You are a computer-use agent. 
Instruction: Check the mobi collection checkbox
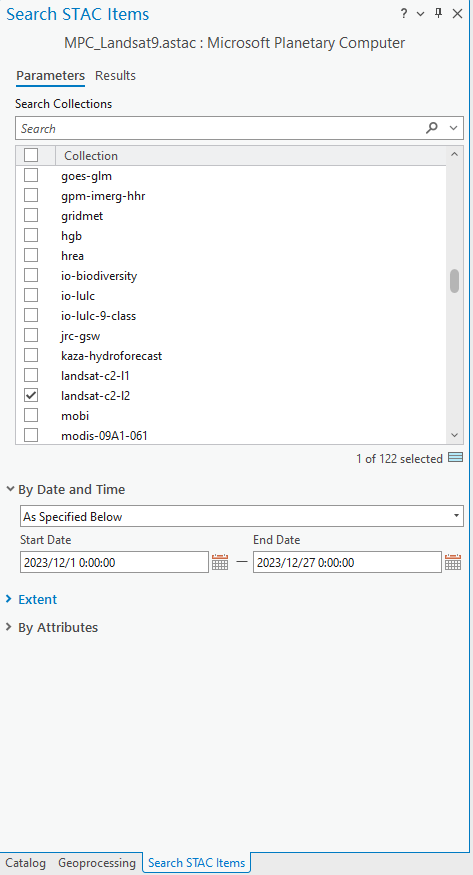(x=31, y=415)
